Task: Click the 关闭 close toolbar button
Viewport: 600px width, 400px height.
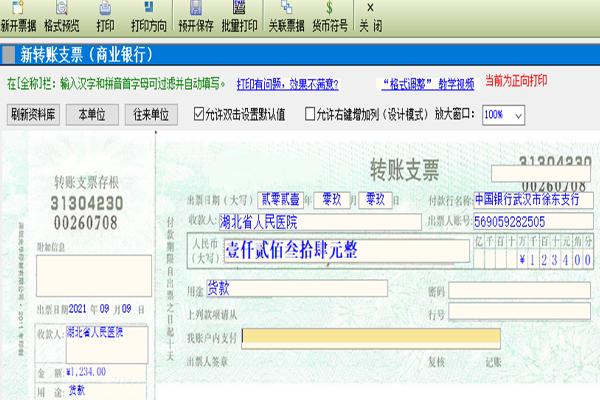Action: tap(370, 17)
